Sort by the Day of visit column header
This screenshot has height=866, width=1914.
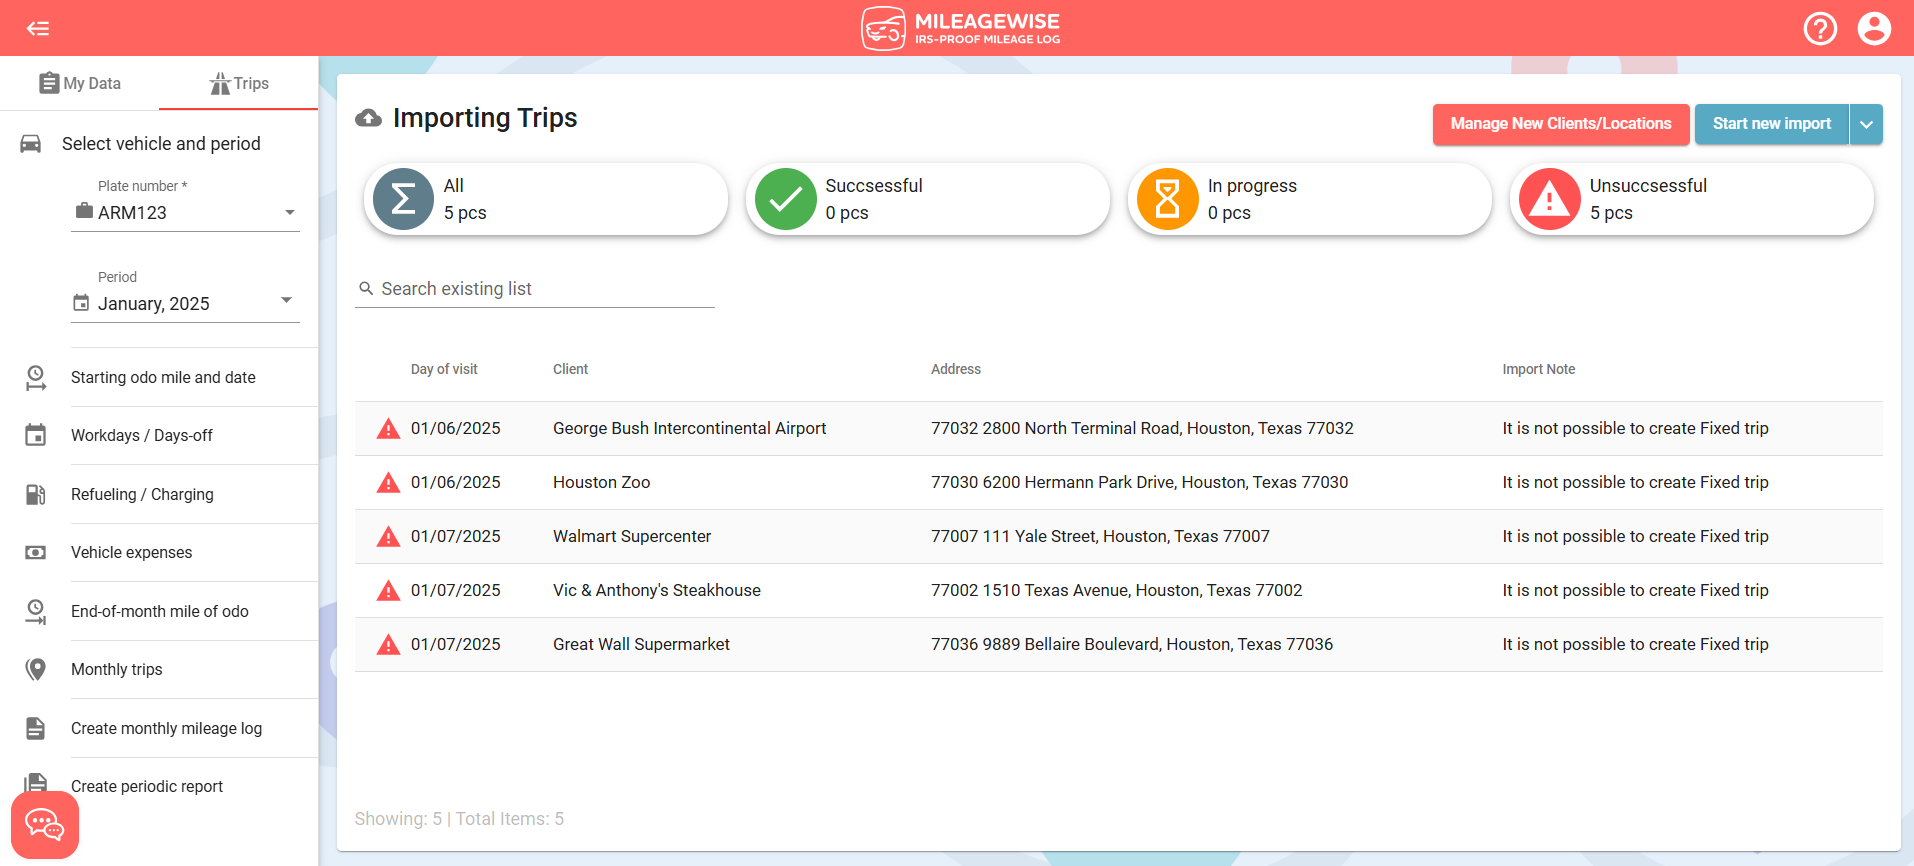coord(444,369)
